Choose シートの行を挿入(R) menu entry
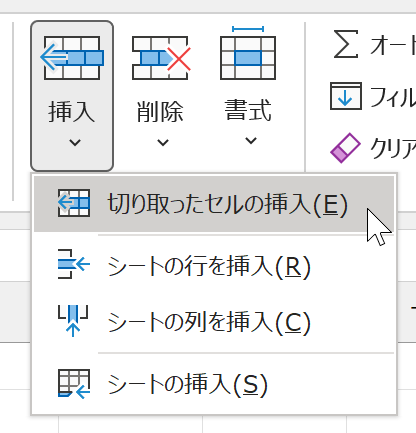The image size is (416, 433). click(214, 266)
